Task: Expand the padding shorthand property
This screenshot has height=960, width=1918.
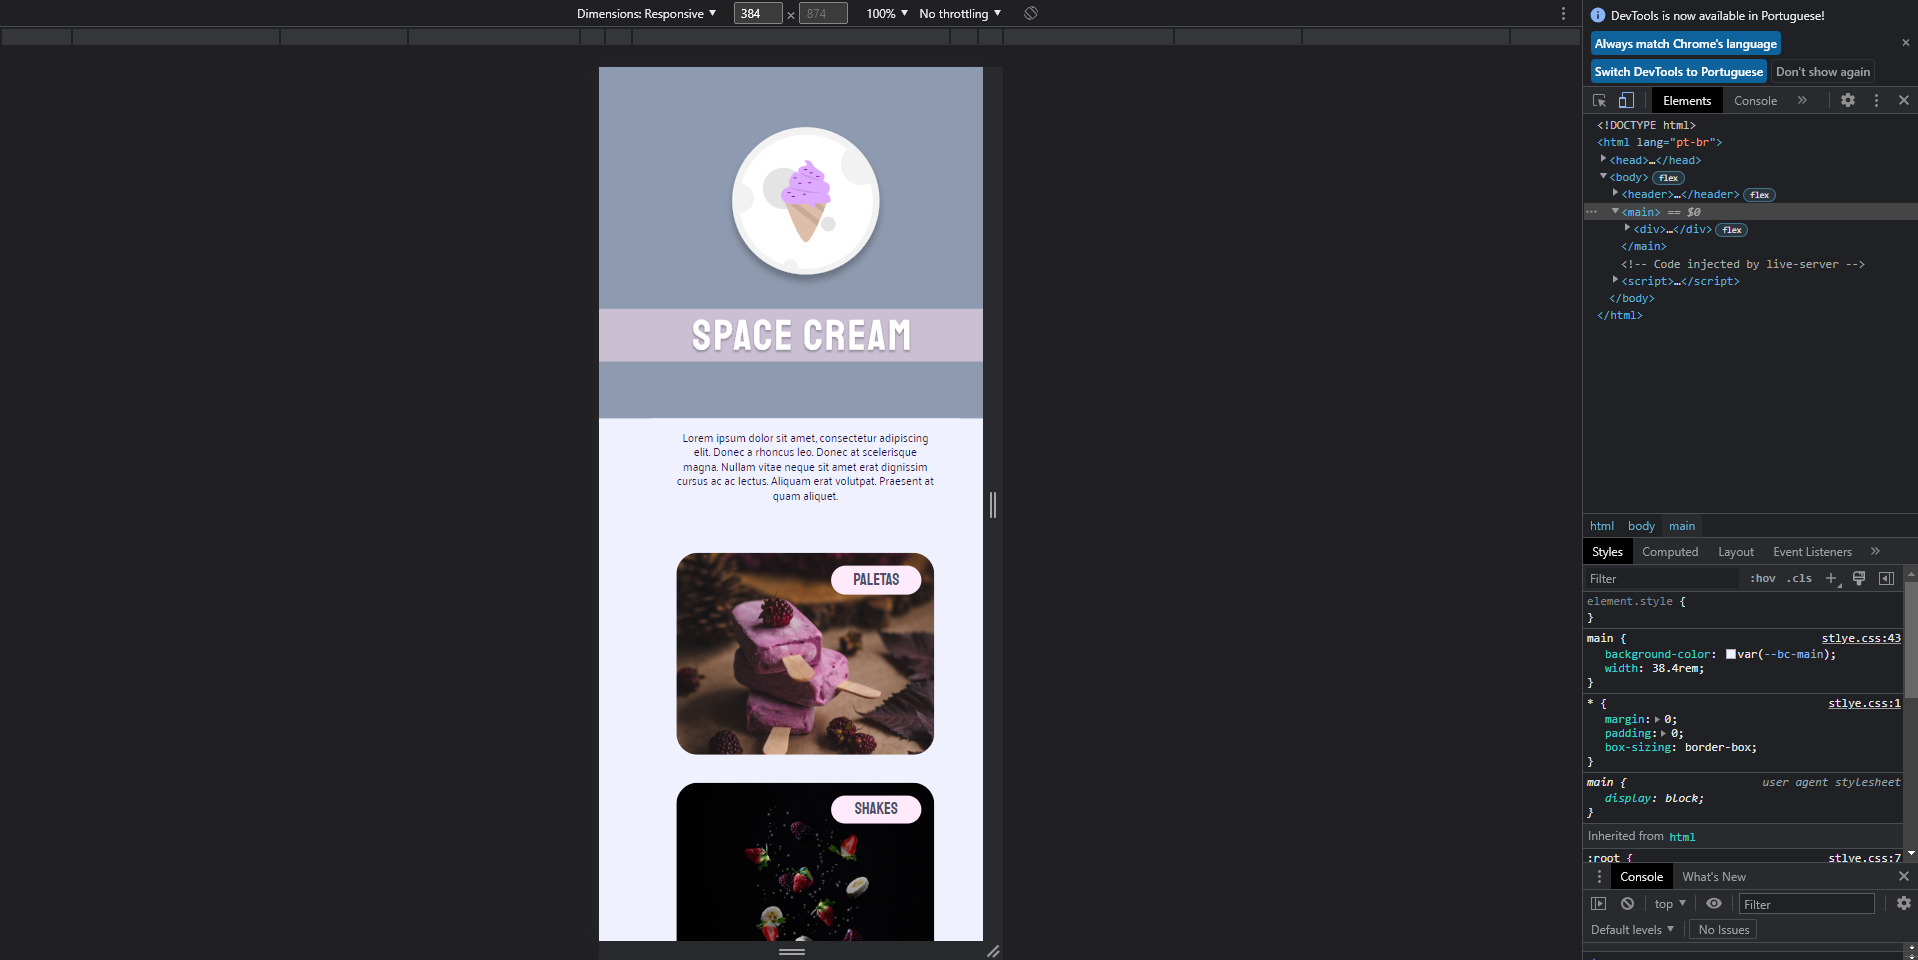Action: tap(1664, 733)
